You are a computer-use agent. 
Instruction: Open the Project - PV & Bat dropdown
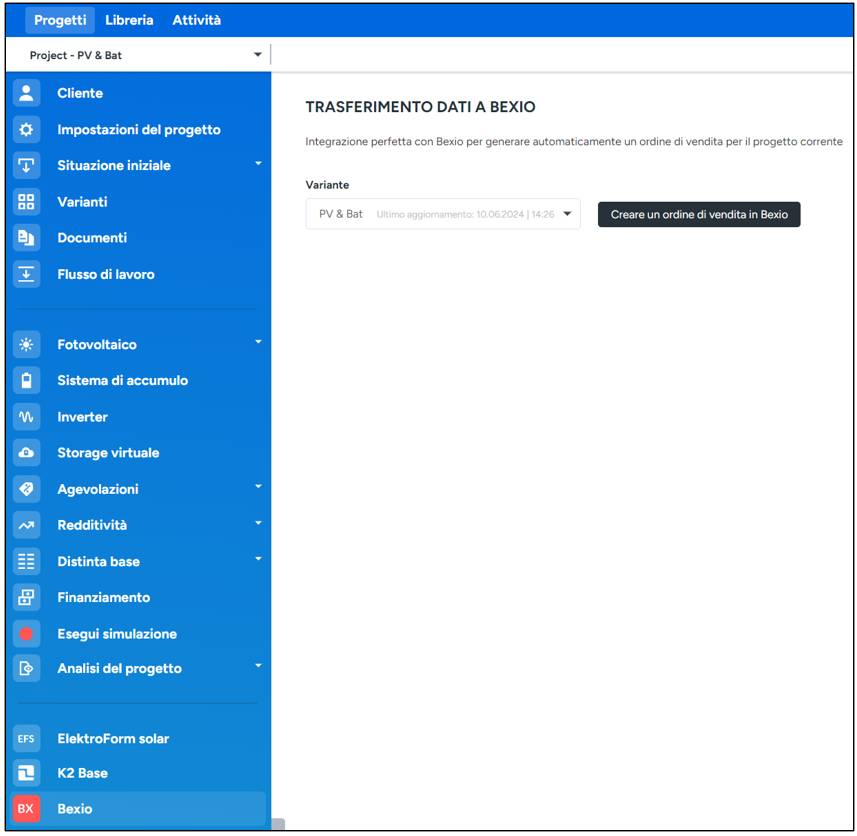point(257,55)
